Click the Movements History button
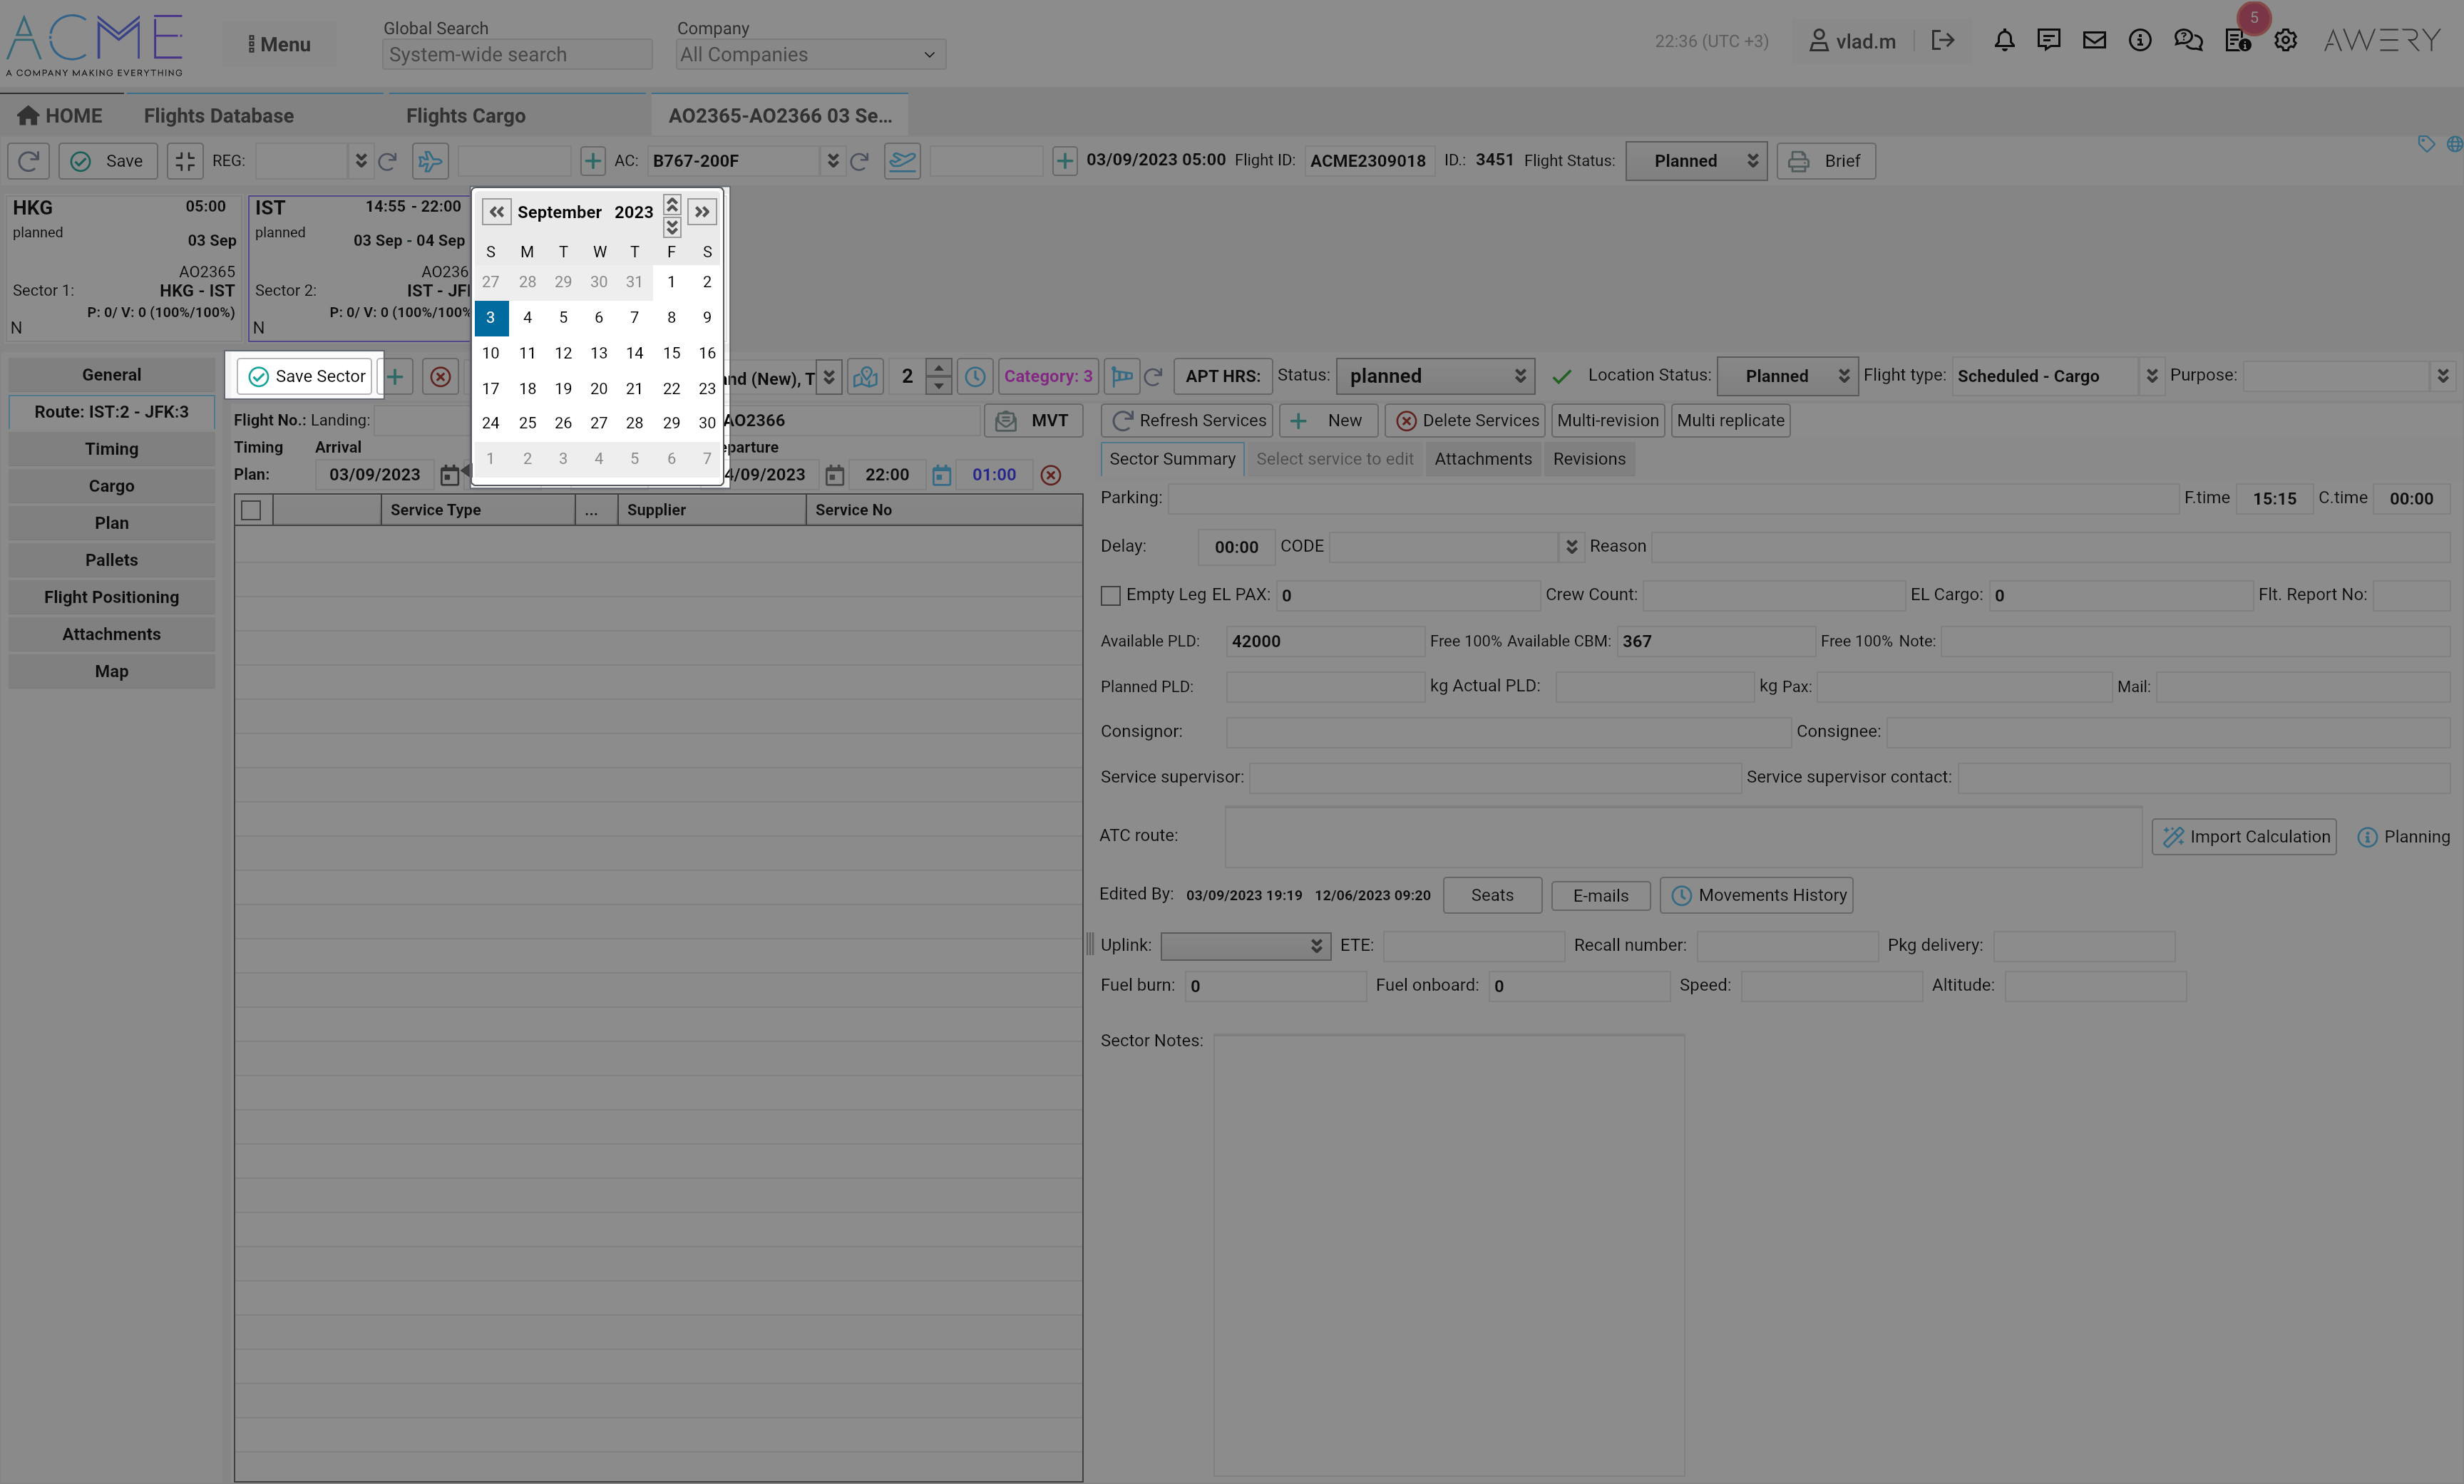 pyautogui.click(x=1756, y=895)
